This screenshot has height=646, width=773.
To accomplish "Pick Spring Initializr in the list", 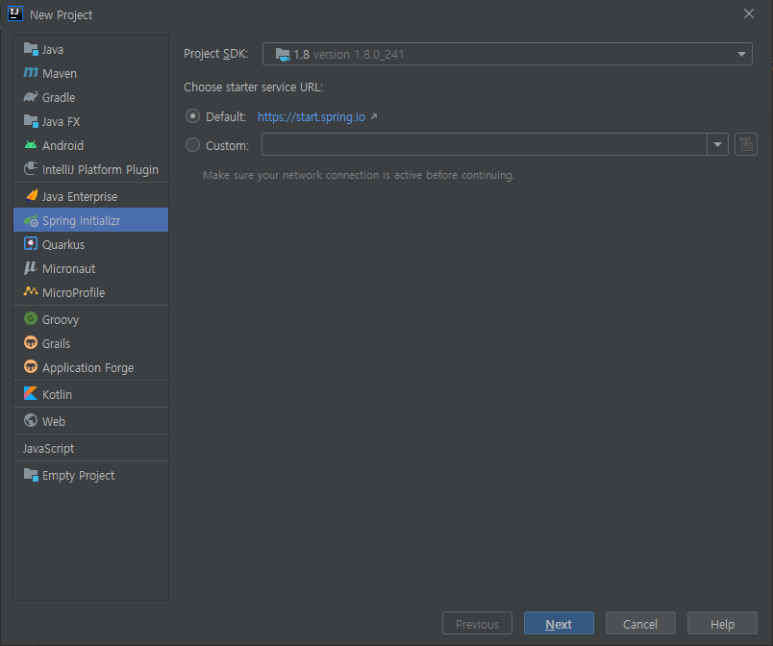I will 91,220.
